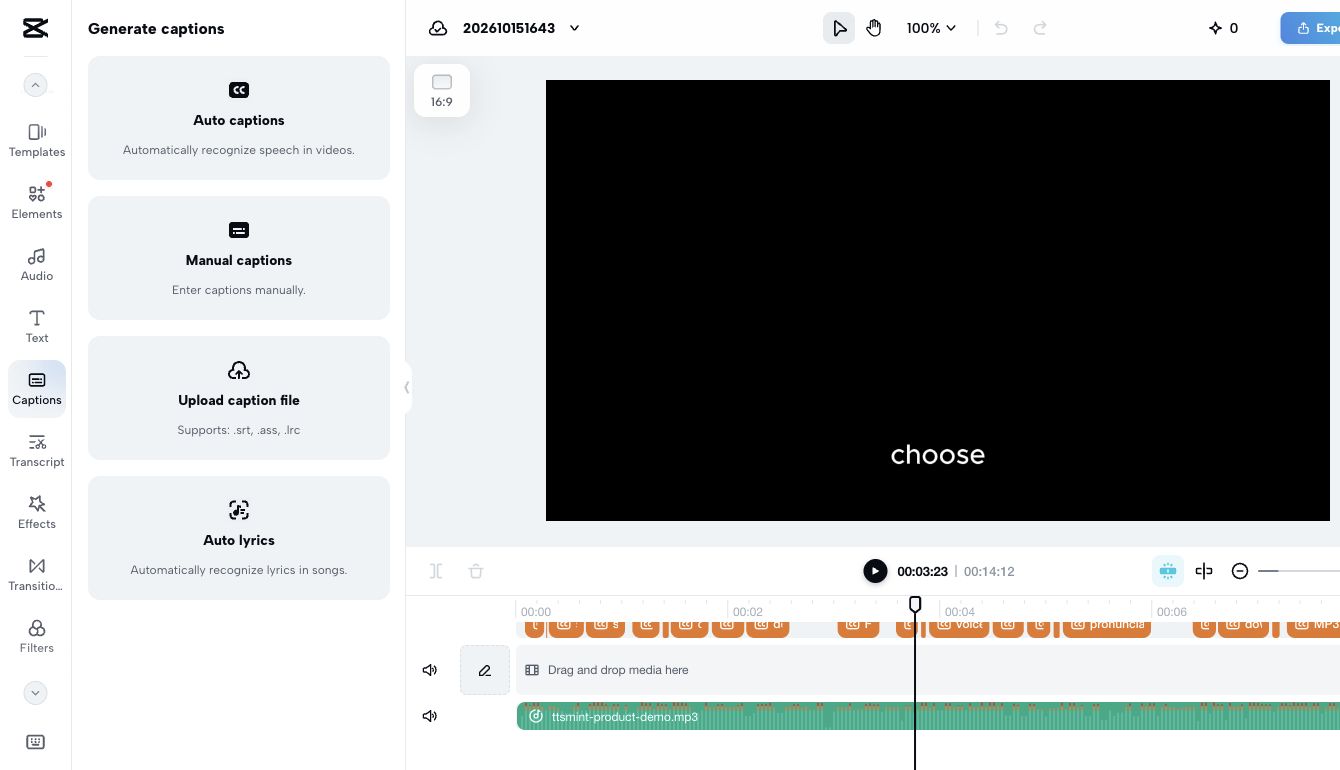Image resolution: width=1340 pixels, height=770 pixels.
Task: Open the Transcript panel
Action: (x=37, y=451)
